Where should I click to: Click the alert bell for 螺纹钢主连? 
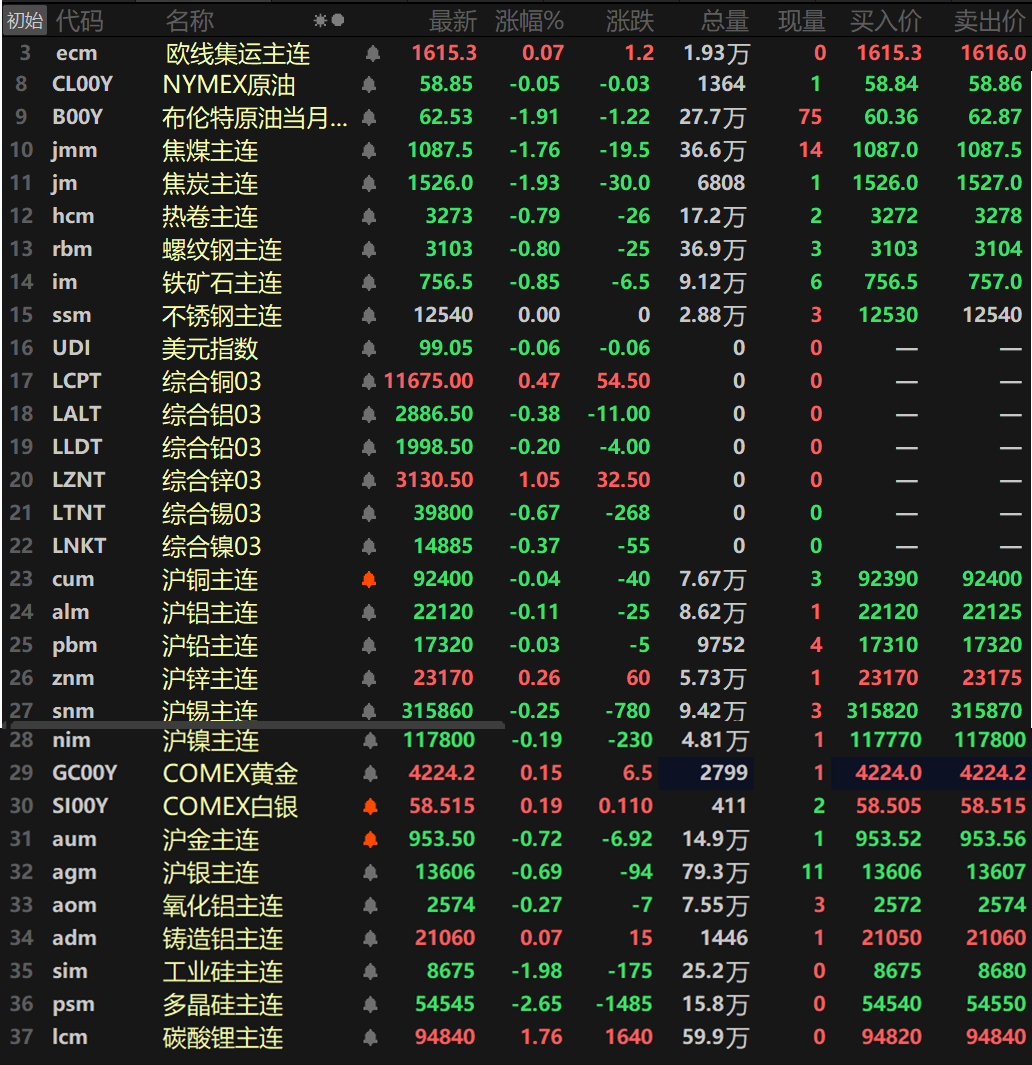[369, 249]
